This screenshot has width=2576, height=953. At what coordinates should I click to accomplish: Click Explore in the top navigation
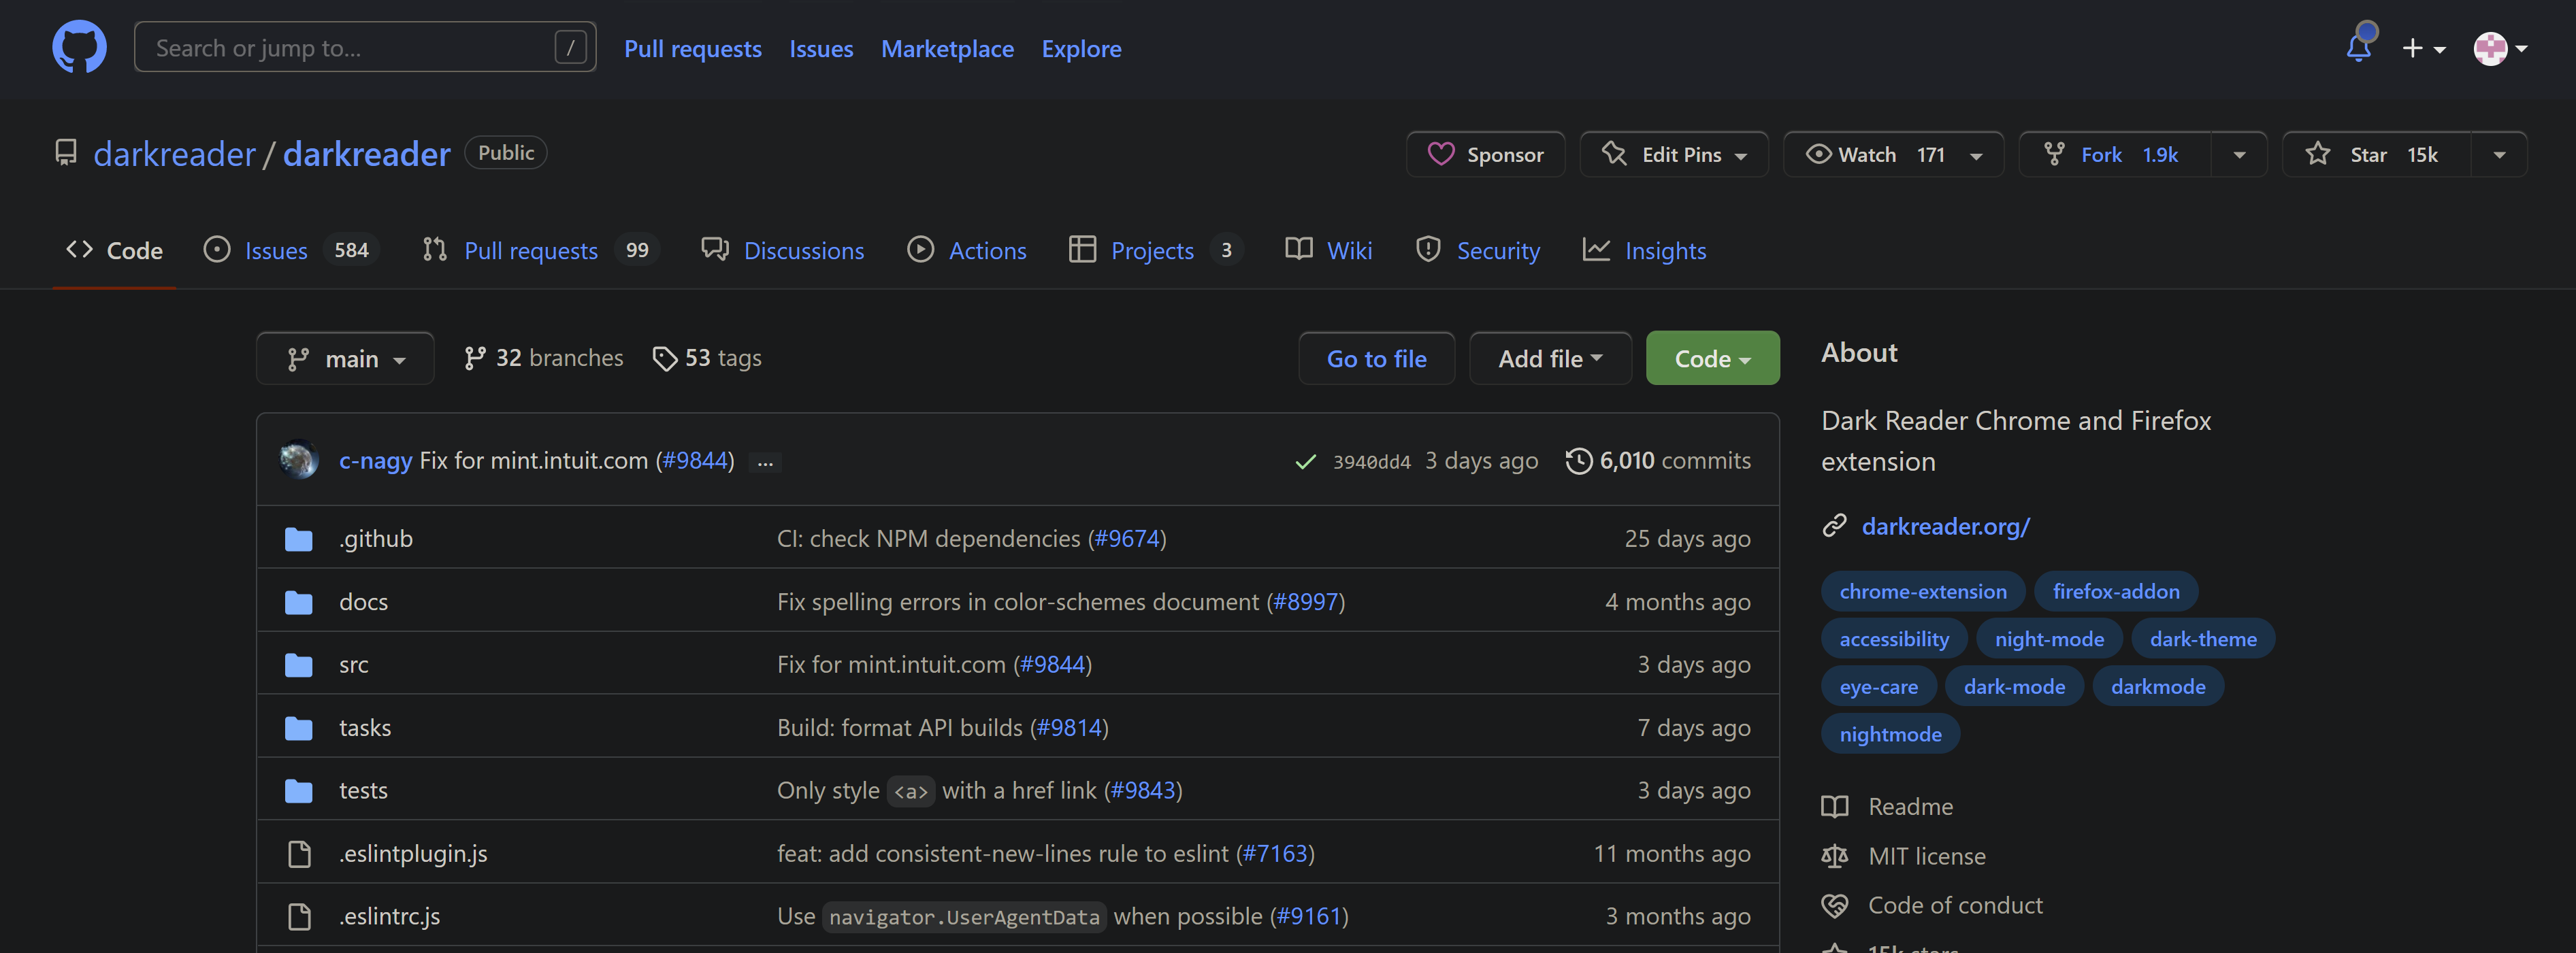(1081, 48)
